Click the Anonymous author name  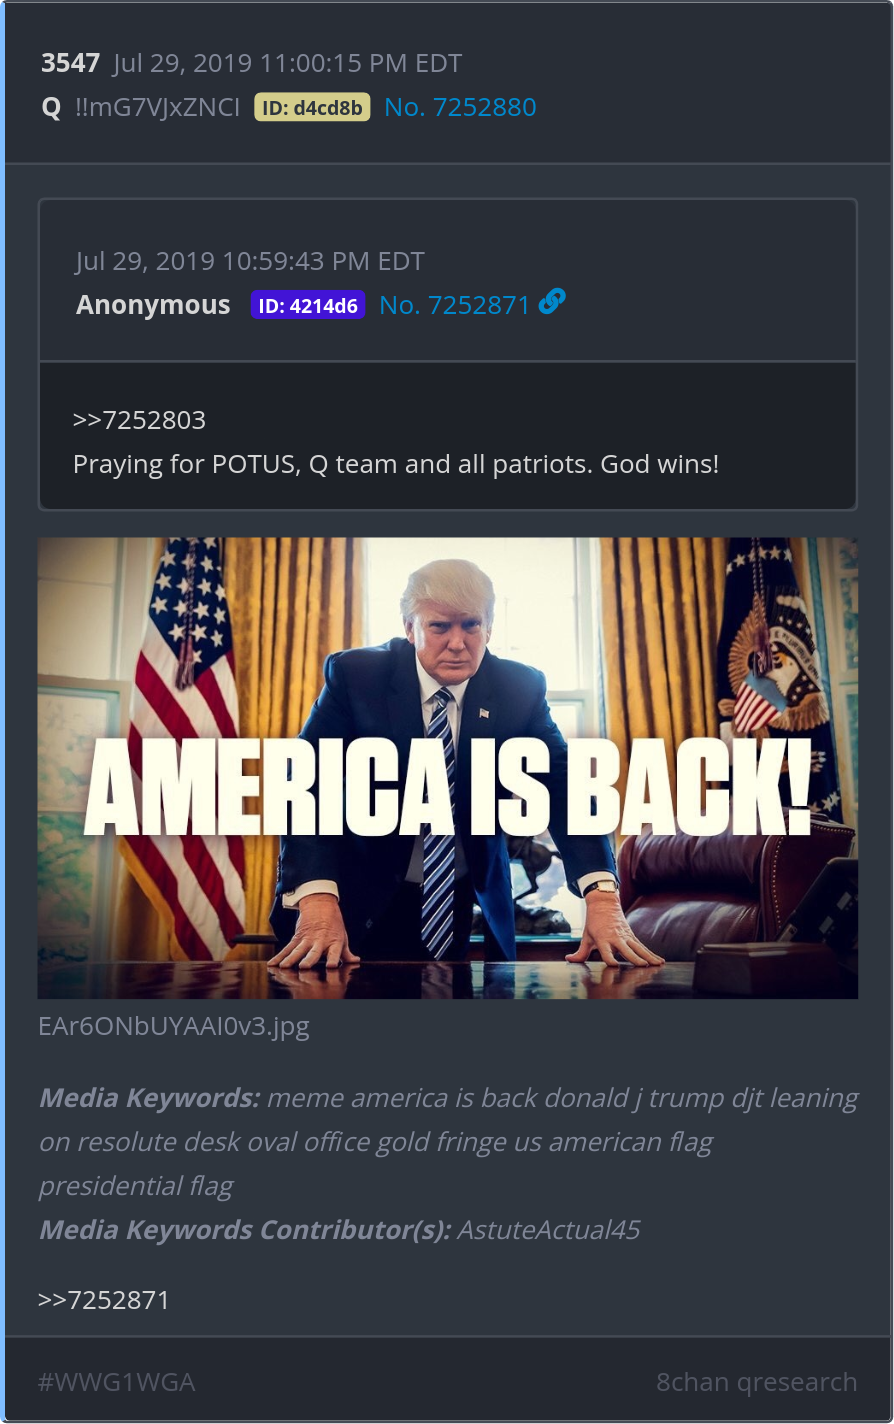pyautogui.click(x=153, y=305)
